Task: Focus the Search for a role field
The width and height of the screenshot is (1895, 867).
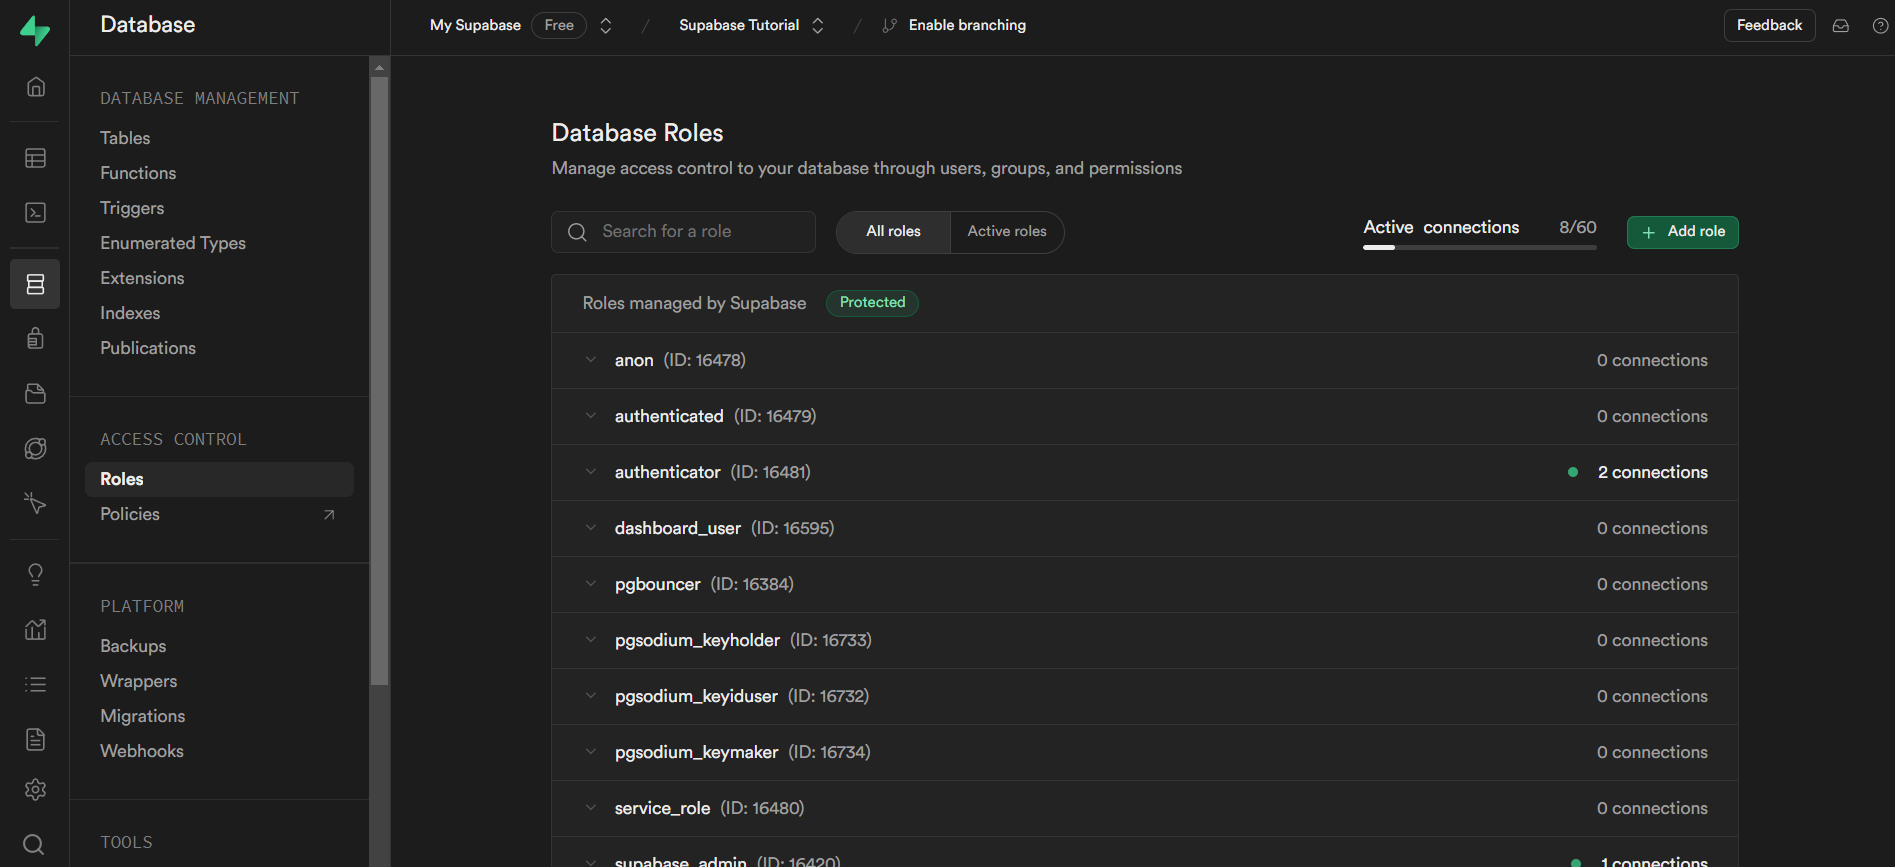Action: 683,232
